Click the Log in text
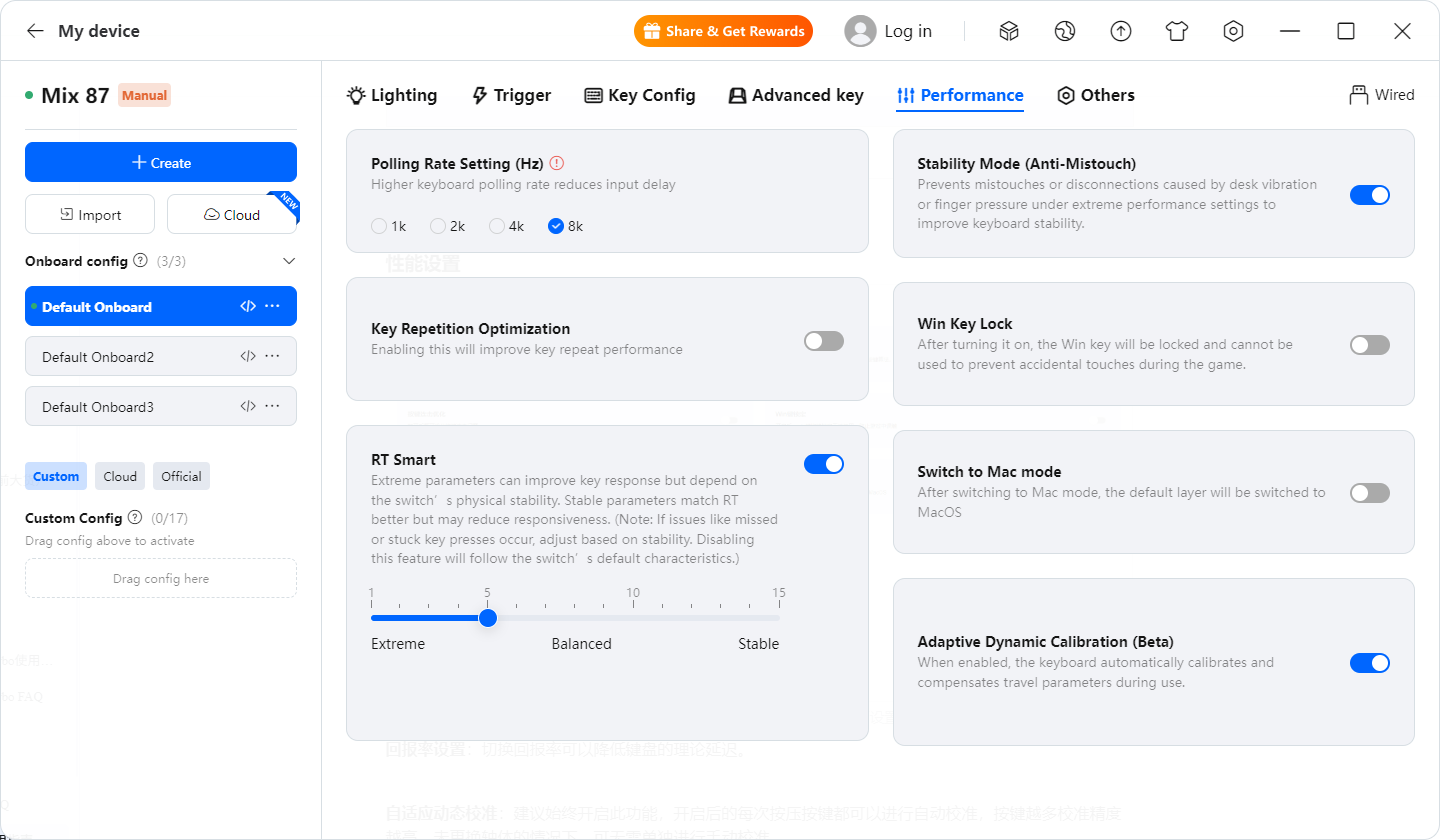 coord(908,31)
